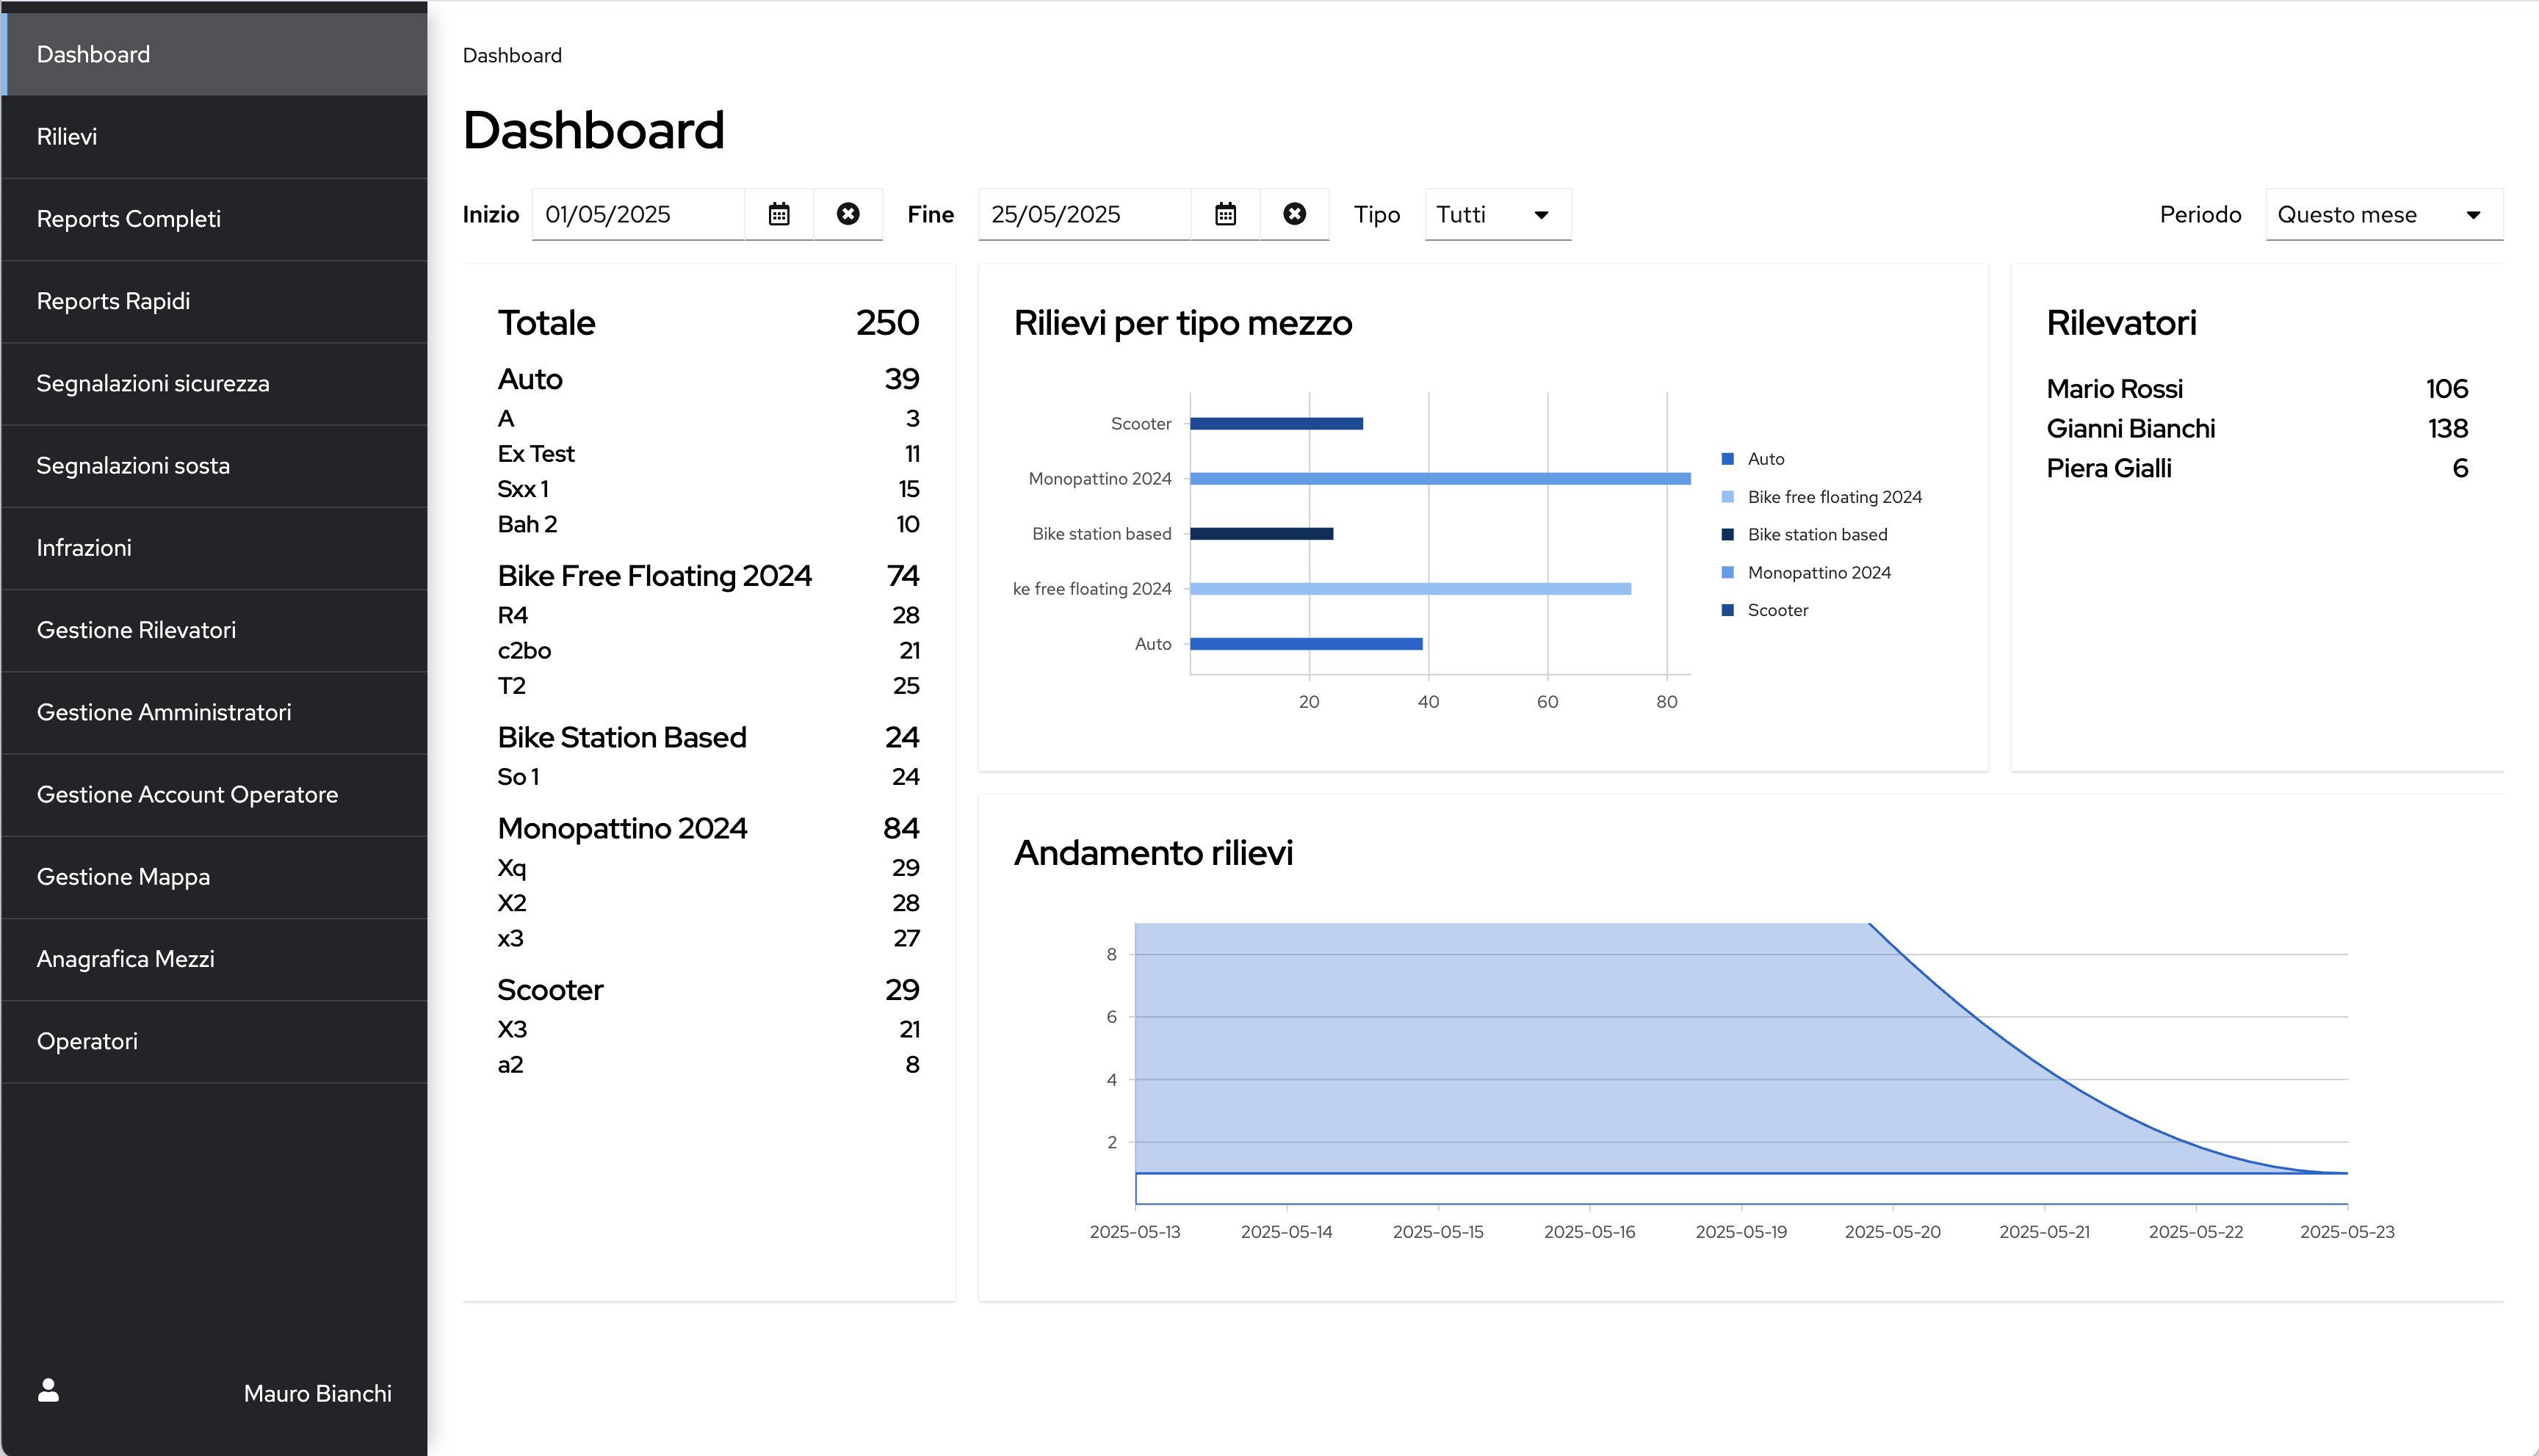This screenshot has height=1456, width=2539.
Task: Clear the Fine date with the X icon
Action: (1294, 214)
